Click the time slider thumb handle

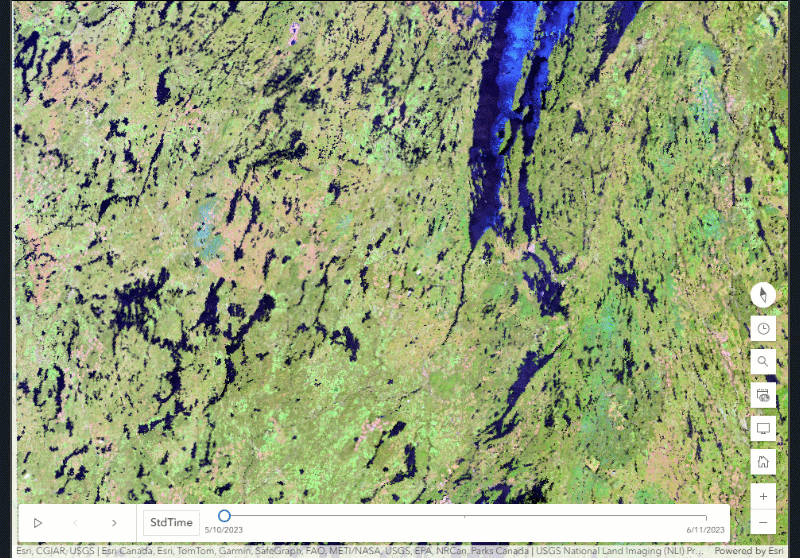pos(224,516)
